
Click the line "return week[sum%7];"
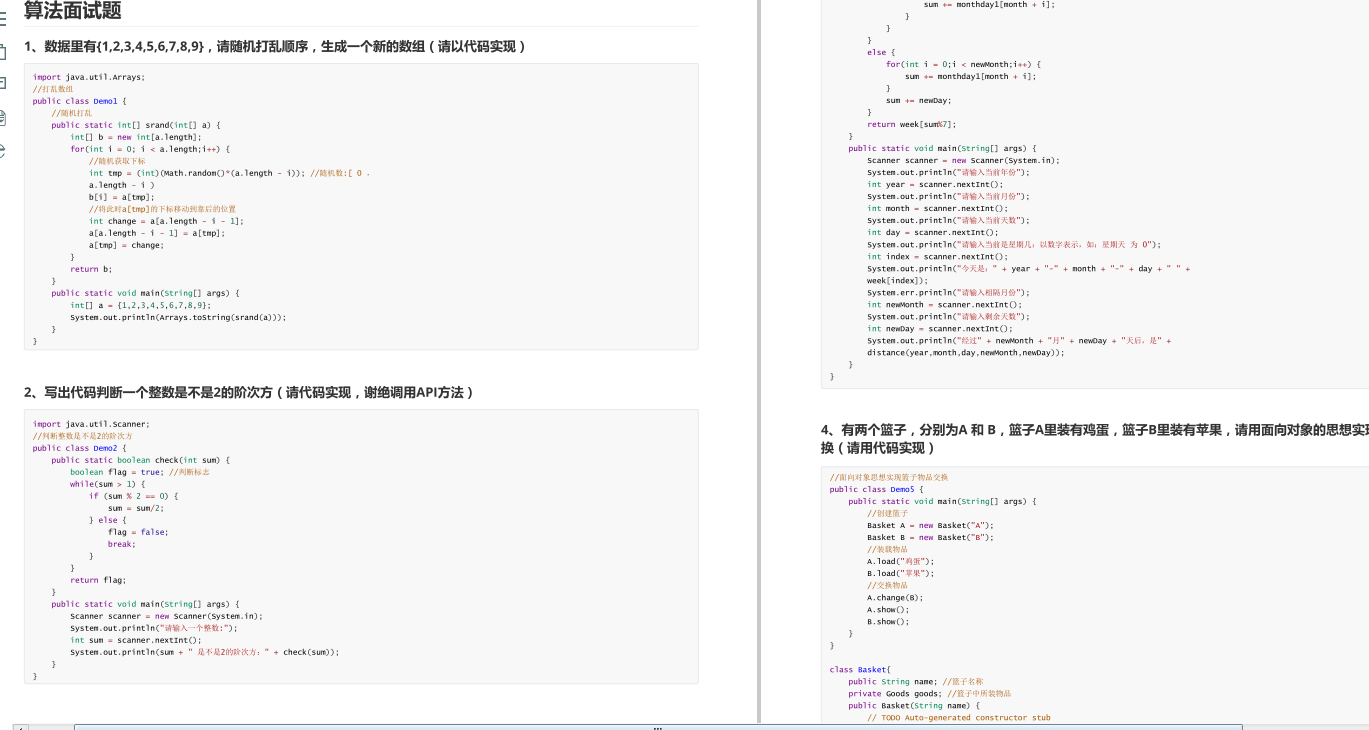pyautogui.click(x=911, y=124)
